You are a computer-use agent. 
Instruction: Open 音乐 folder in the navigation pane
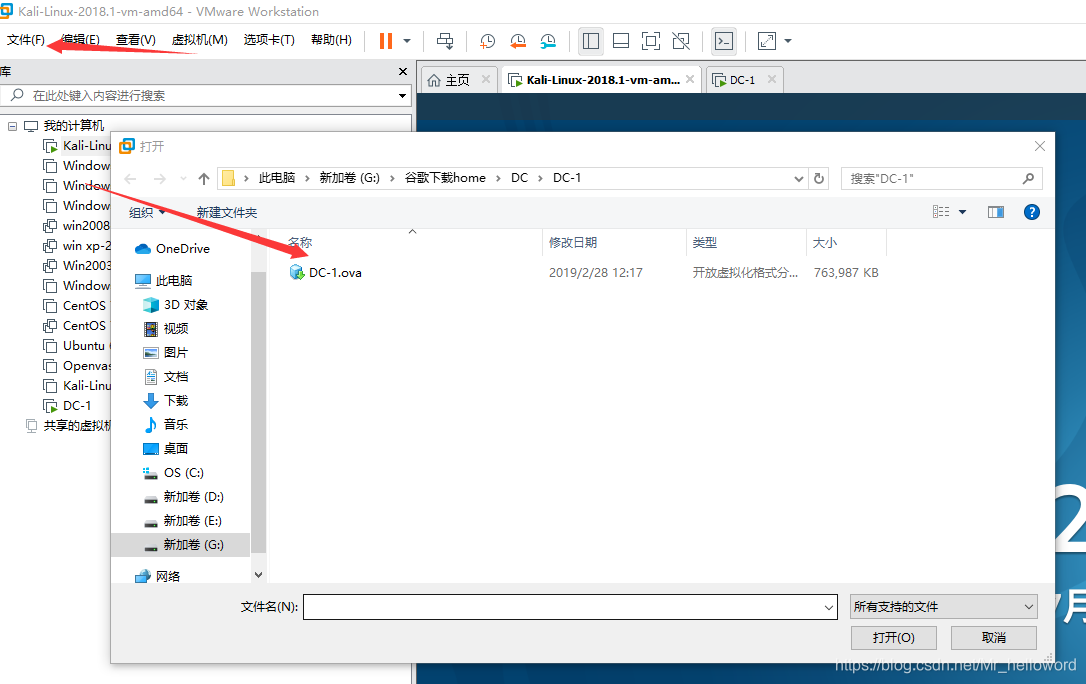pos(166,424)
